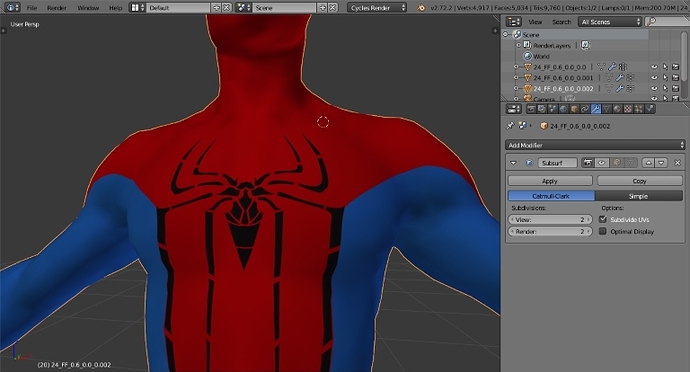The height and width of the screenshot is (372, 690).
Task: Toggle Subsurf modifier render camera button
Action: click(x=587, y=163)
